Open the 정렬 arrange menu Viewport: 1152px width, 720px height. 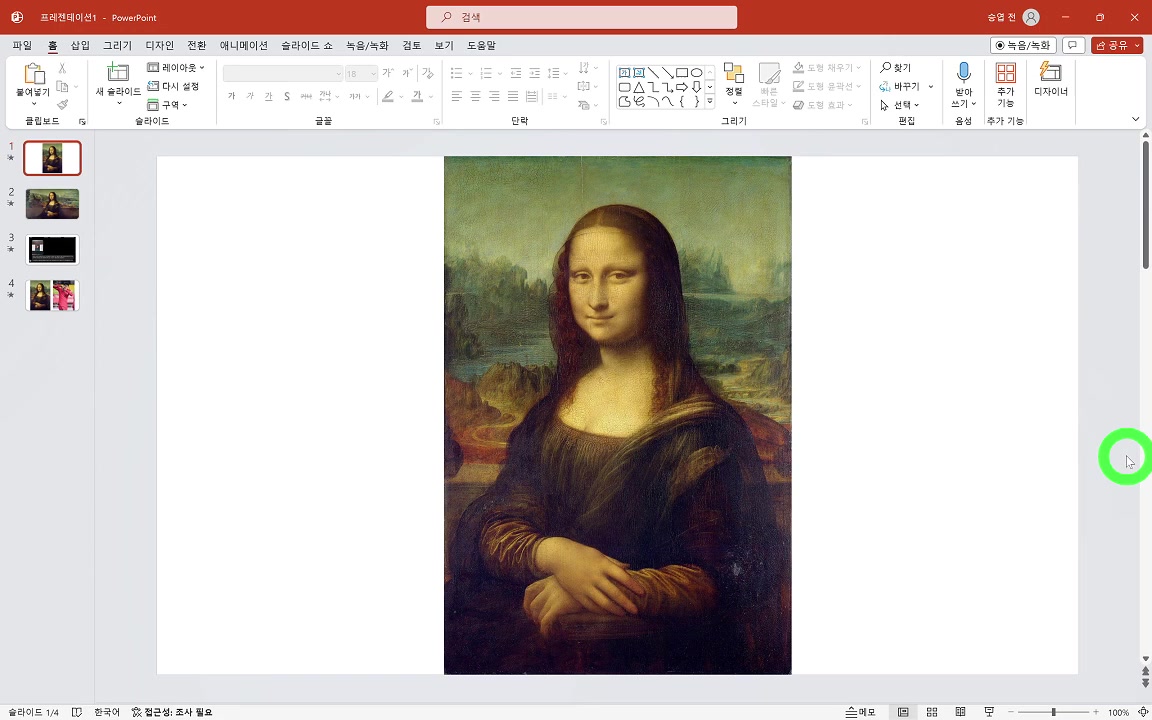point(733,84)
